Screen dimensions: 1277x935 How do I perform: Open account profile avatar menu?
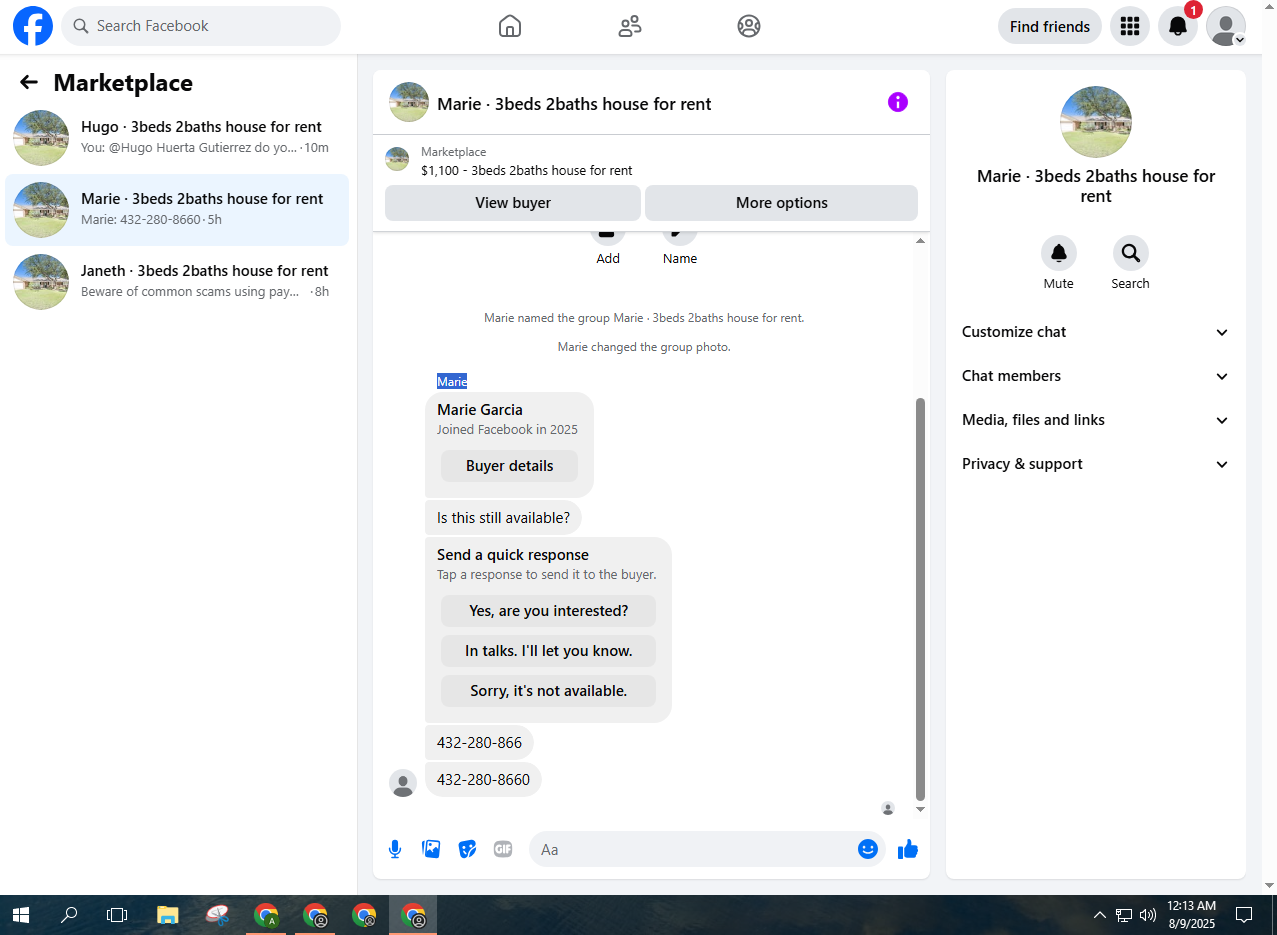1226,26
